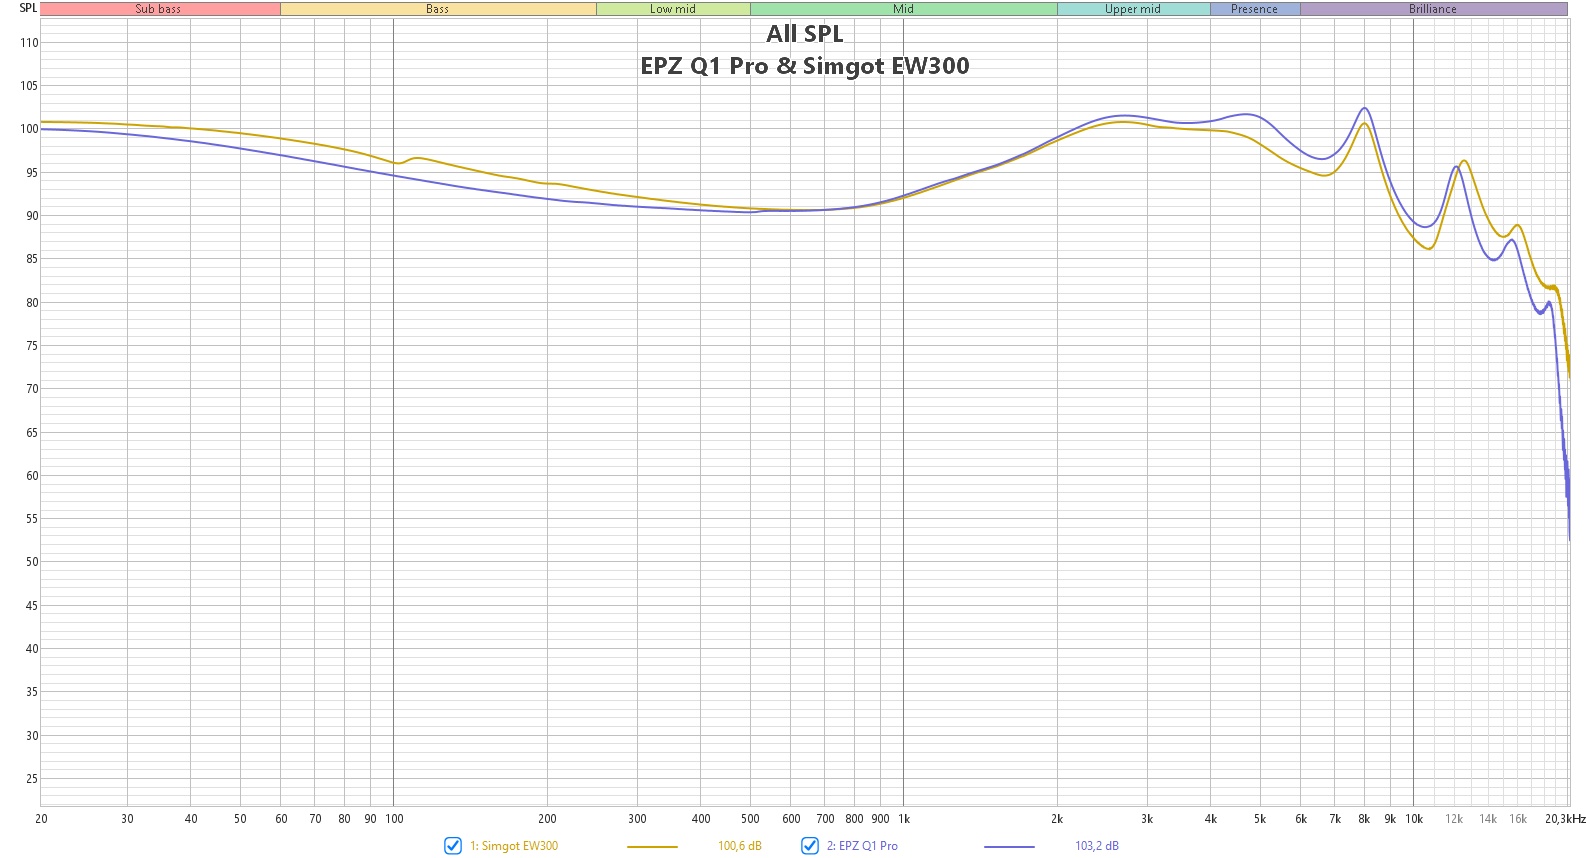Uncheck the Simgot EW300 trace checkbox
This screenshot has width=1590, height=858.
453,846
